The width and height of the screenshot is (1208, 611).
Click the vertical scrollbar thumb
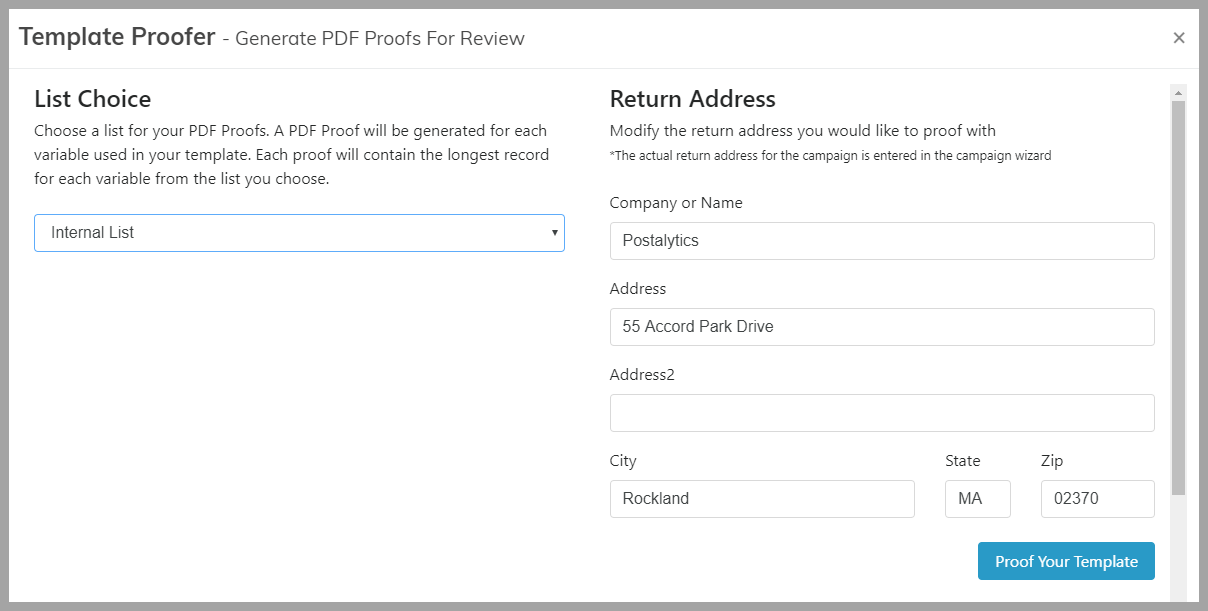click(x=1179, y=297)
